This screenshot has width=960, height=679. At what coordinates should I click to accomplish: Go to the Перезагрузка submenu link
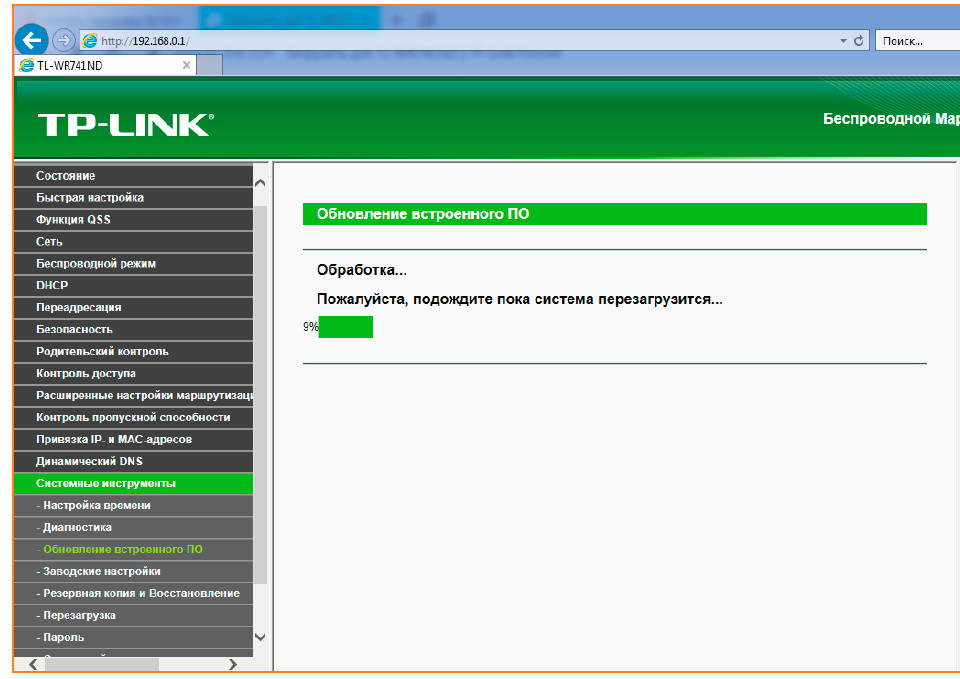coord(79,616)
